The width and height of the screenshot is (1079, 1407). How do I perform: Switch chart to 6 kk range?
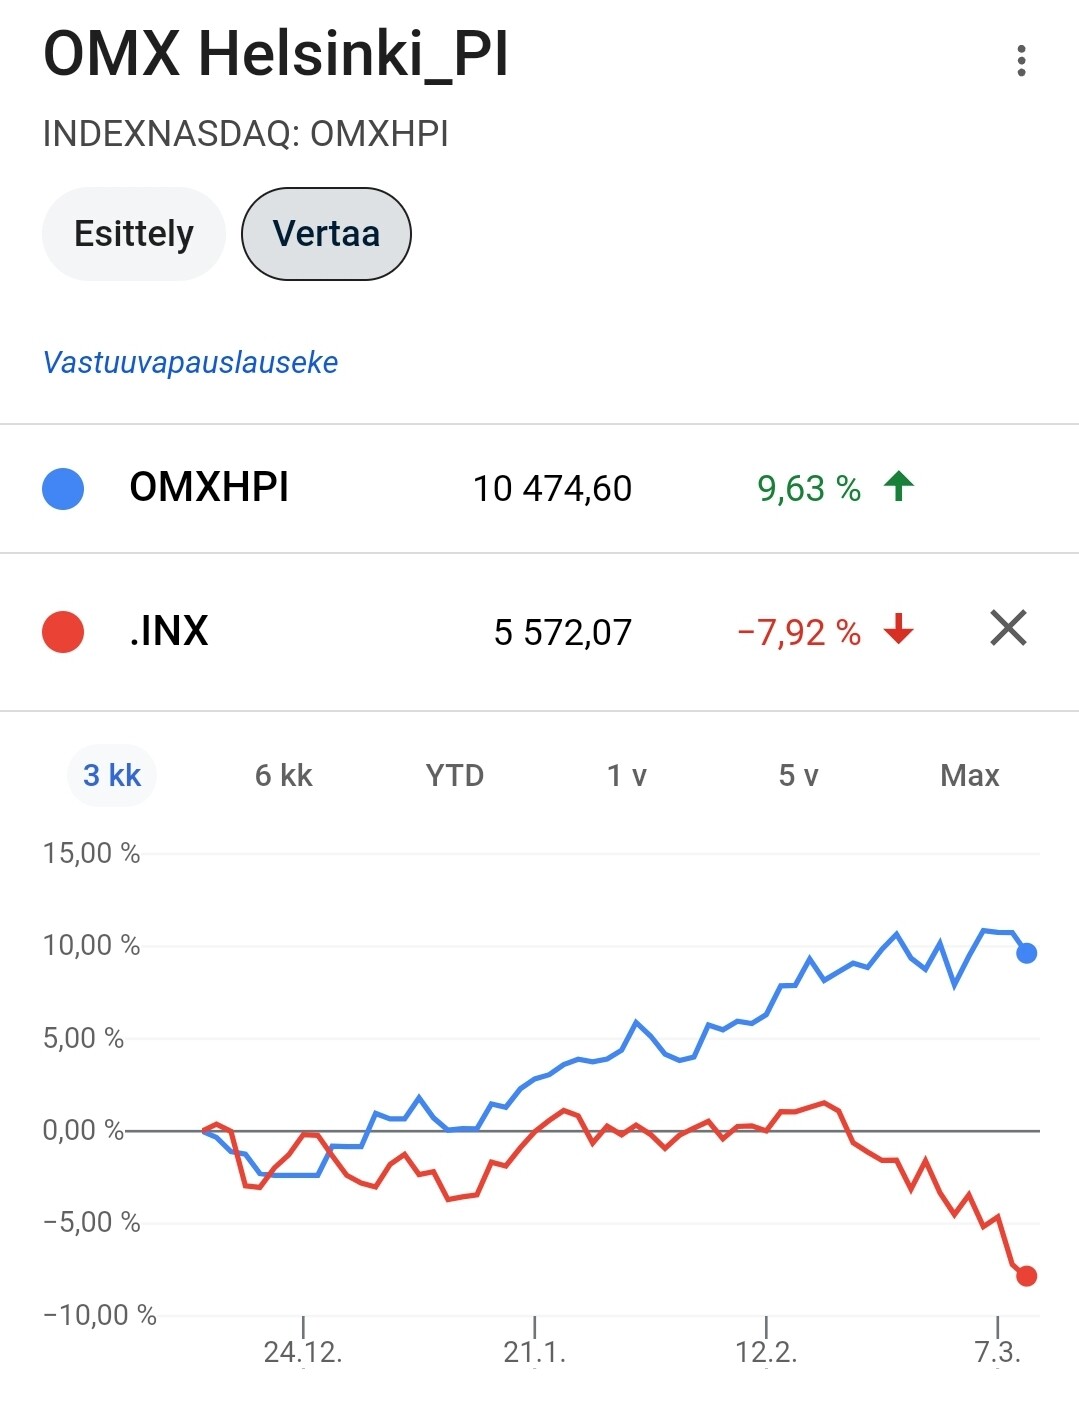click(284, 775)
